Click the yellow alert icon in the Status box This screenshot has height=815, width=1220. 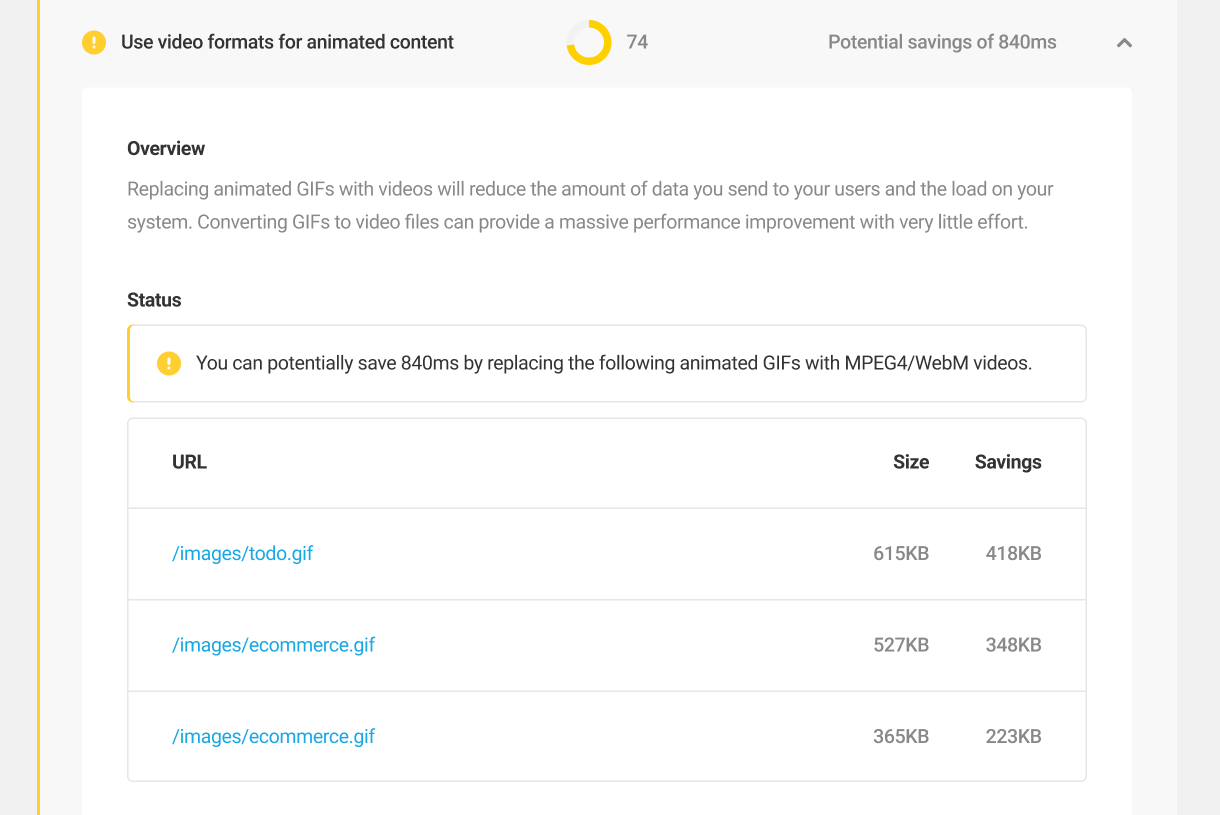(169, 363)
